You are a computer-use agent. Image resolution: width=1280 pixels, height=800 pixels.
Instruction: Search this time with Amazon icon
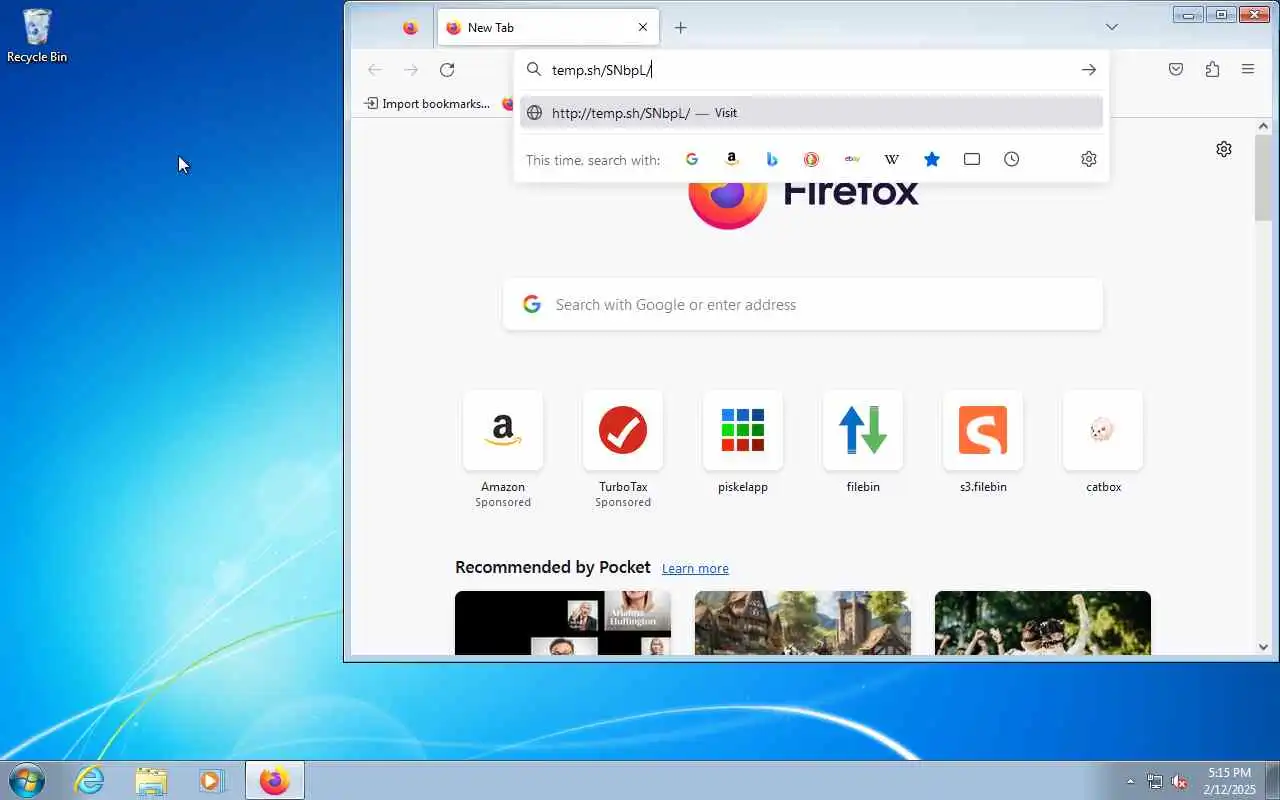732,159
